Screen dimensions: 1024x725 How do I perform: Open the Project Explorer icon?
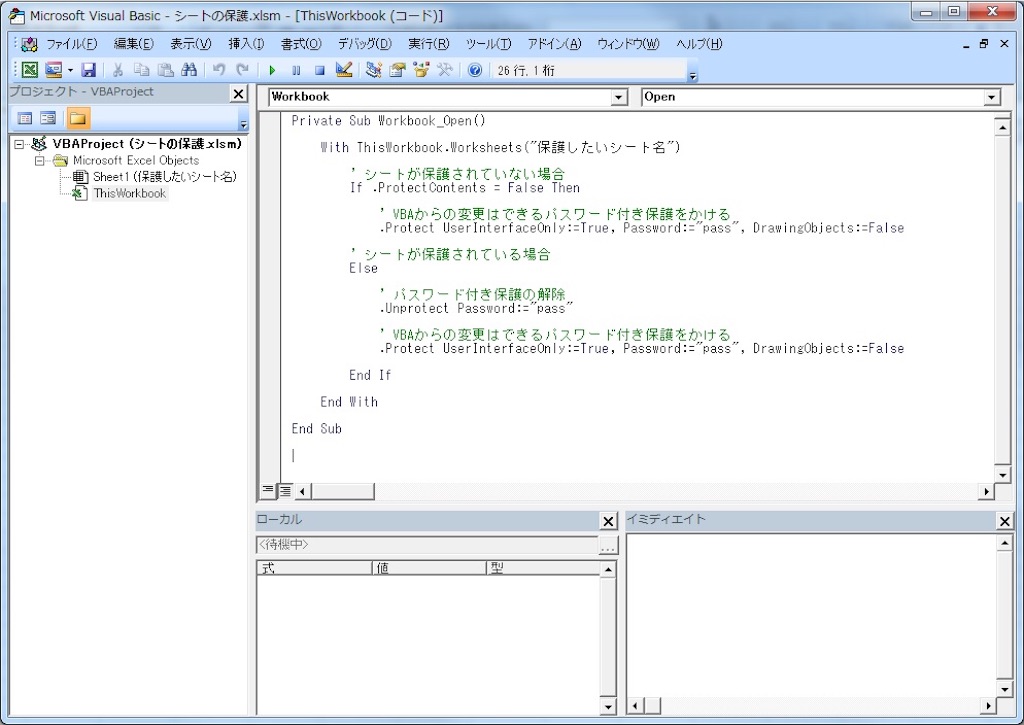click(x=374, y=70)
